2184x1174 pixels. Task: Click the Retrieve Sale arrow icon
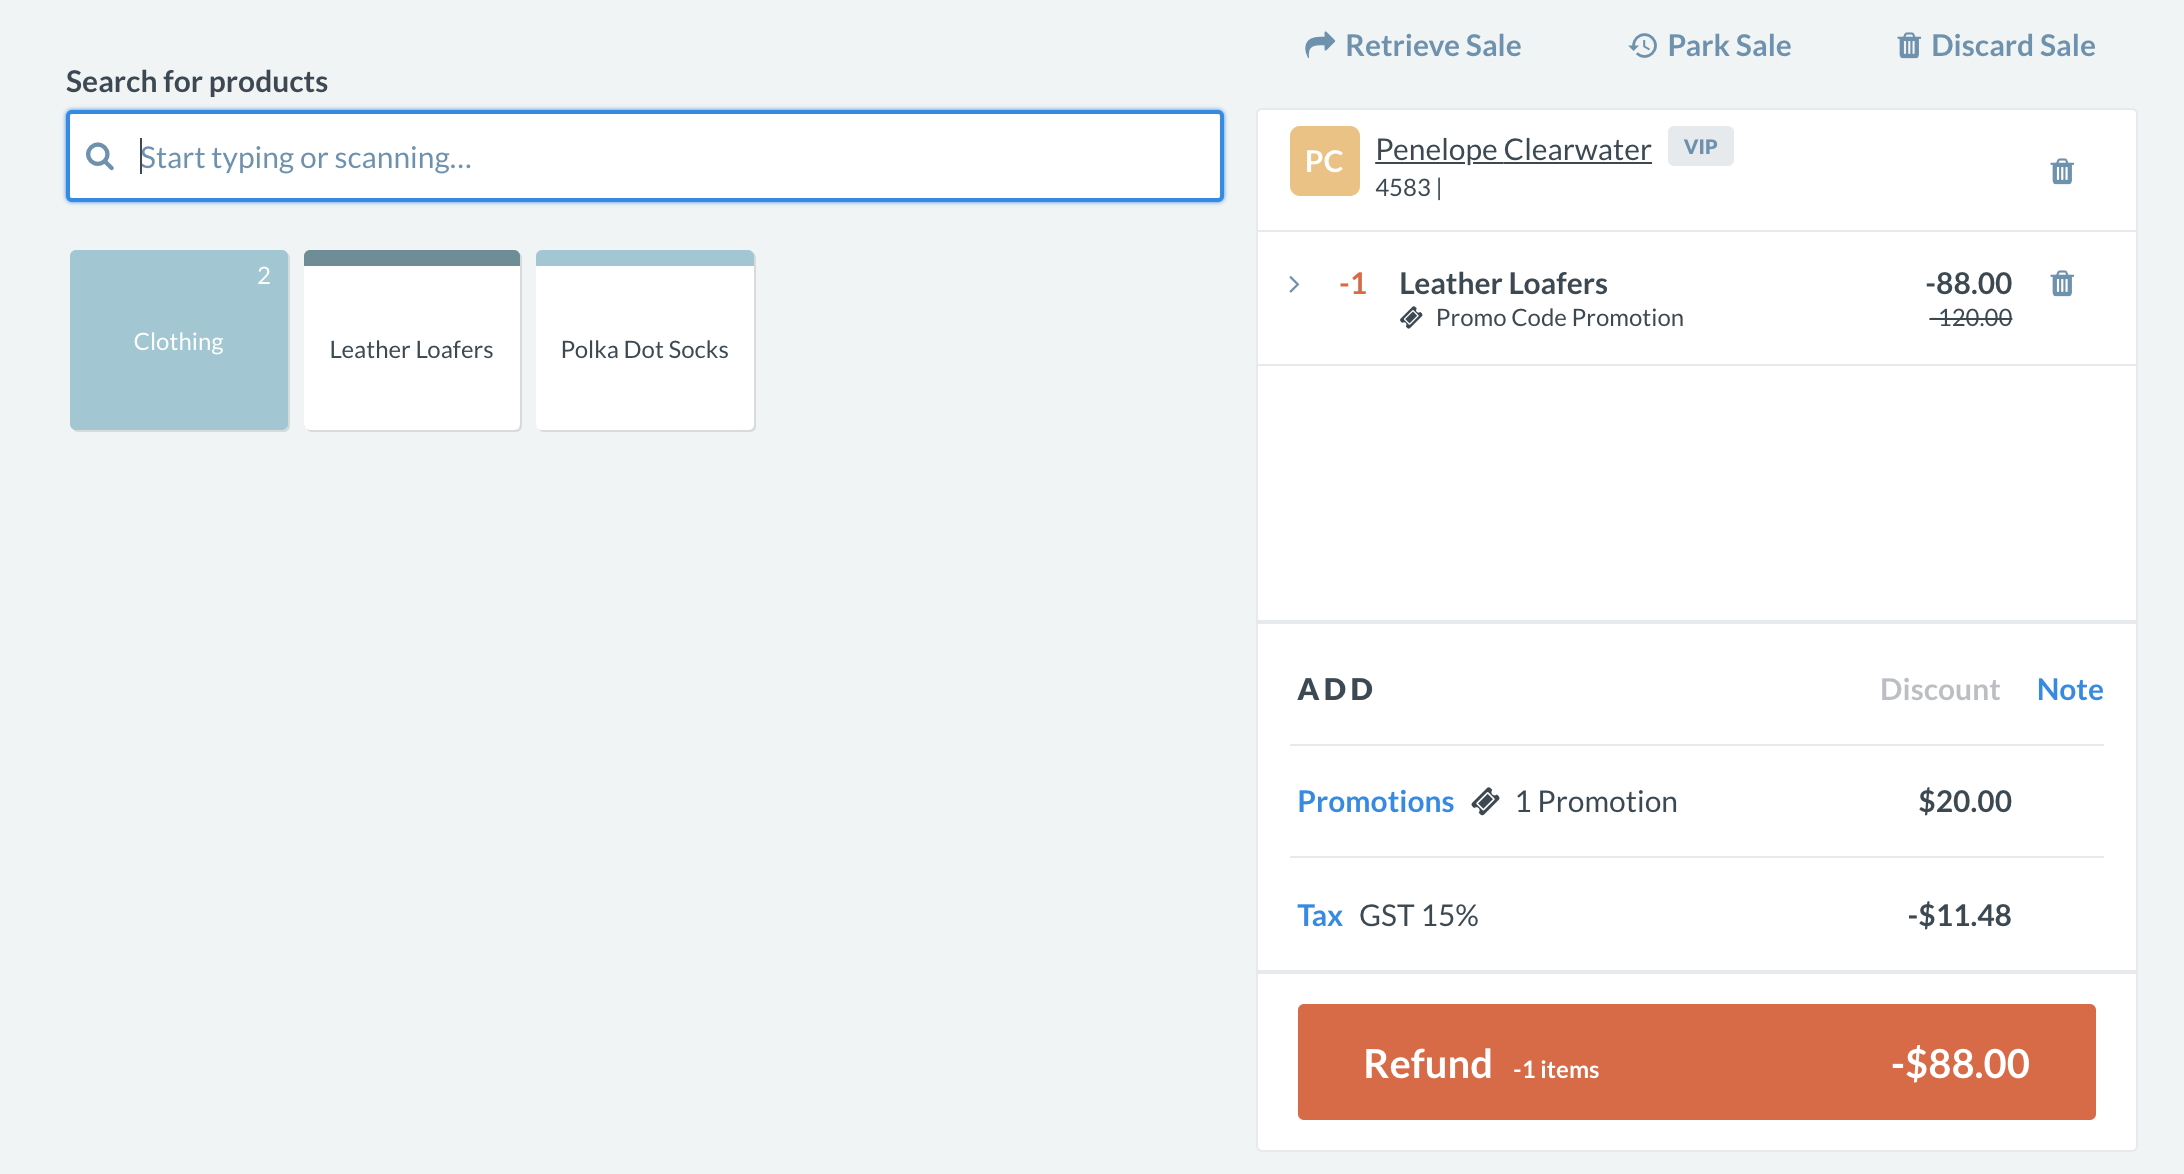point(1319,45)
